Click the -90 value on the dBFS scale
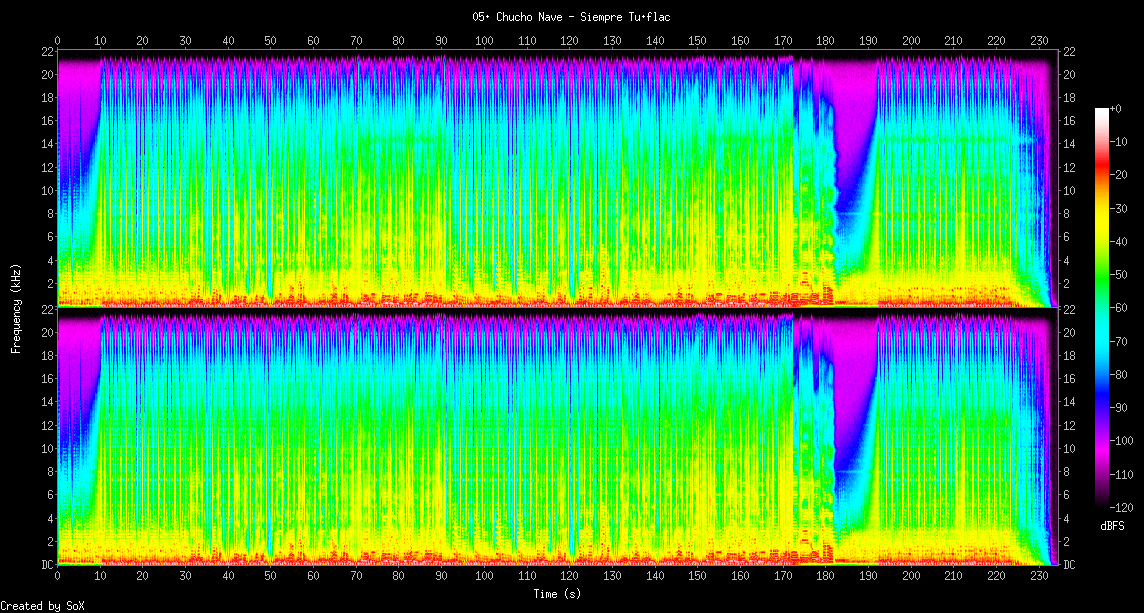1144x613 pixels. pyautogui.click(x=1123, y=407)
